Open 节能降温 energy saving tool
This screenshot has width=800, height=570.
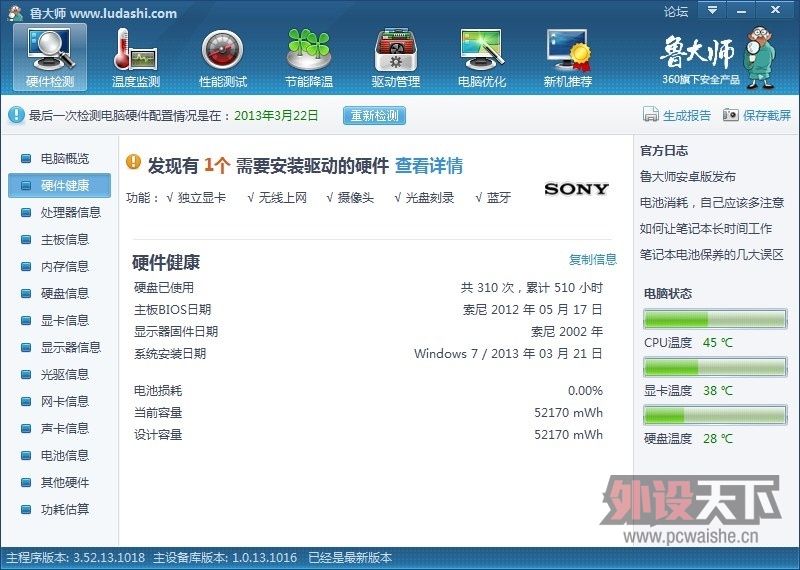click(309, 57)
